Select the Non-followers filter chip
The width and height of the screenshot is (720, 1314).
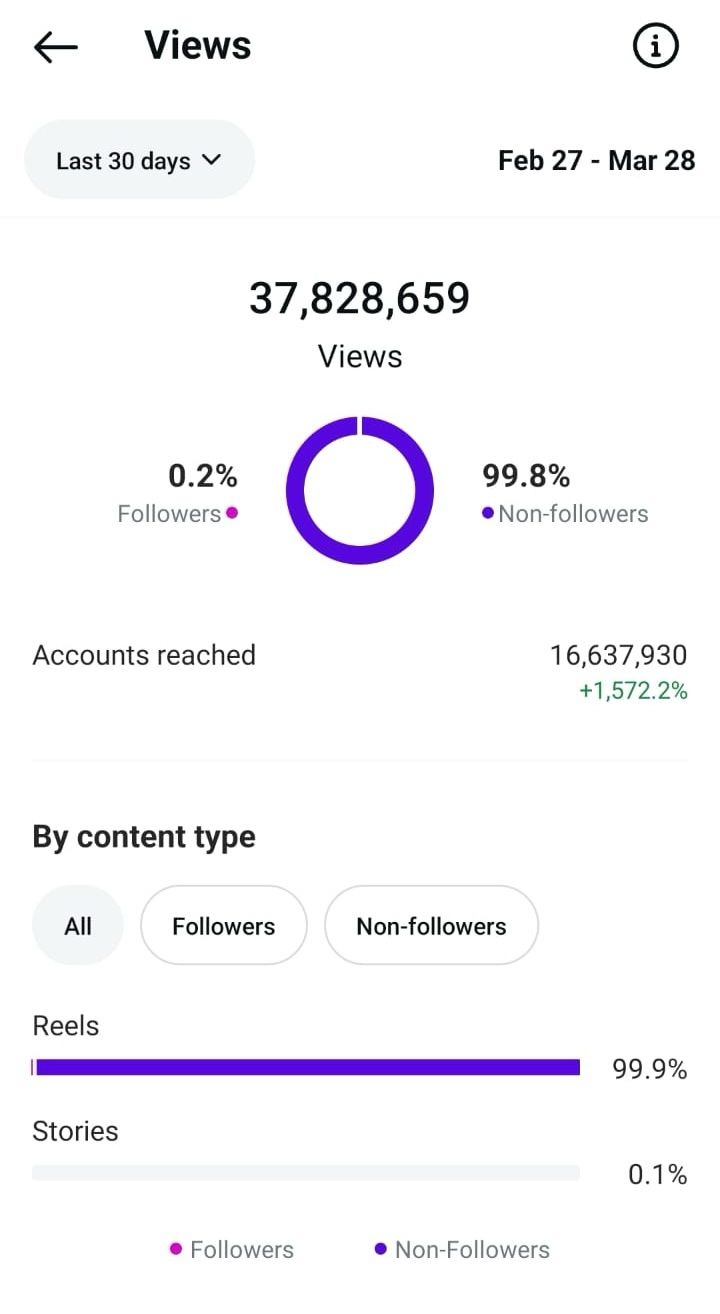432,925
